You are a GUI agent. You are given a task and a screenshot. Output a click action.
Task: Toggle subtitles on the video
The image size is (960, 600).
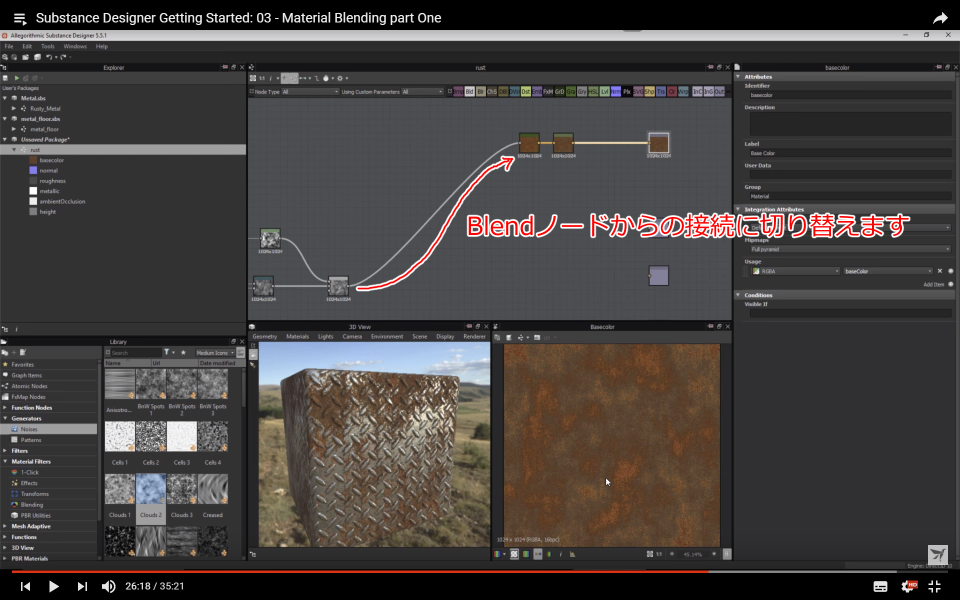[x=880, y=587]
